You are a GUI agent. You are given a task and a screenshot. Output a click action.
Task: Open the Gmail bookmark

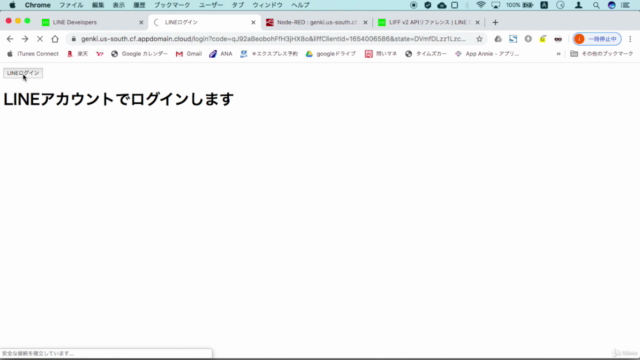click(x=189, y=54)
